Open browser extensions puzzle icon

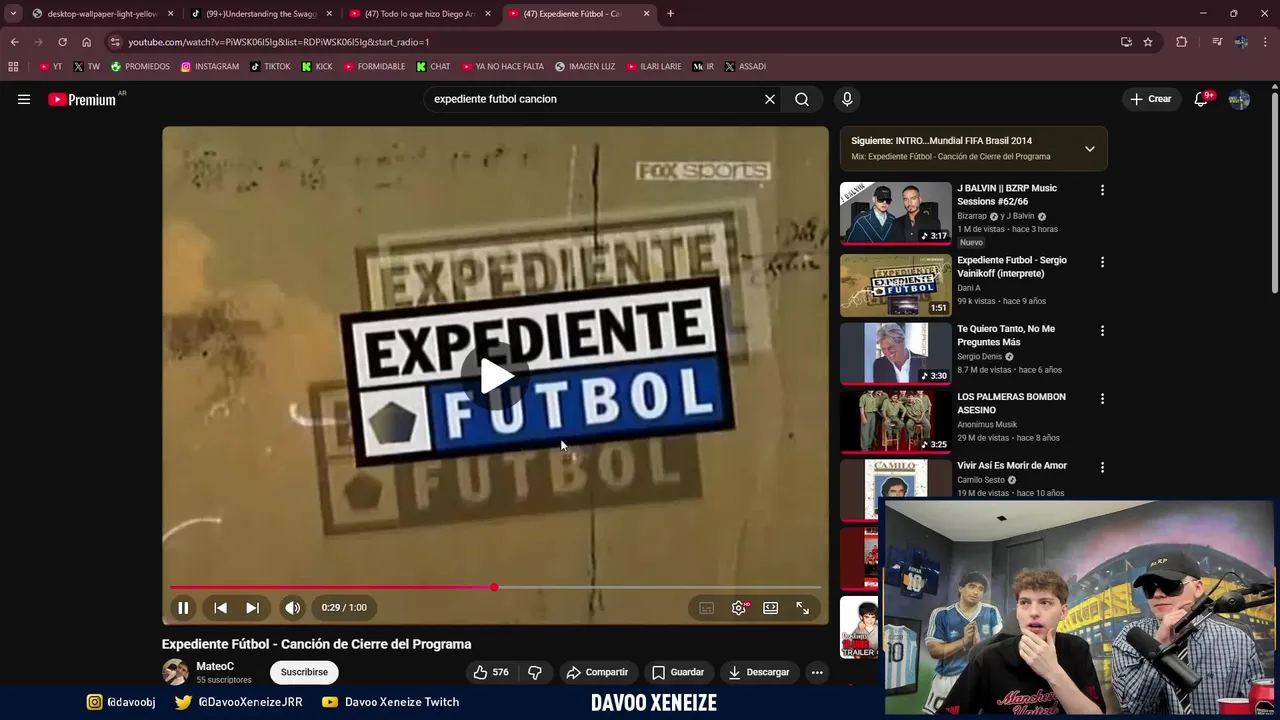coord(1181,42)
